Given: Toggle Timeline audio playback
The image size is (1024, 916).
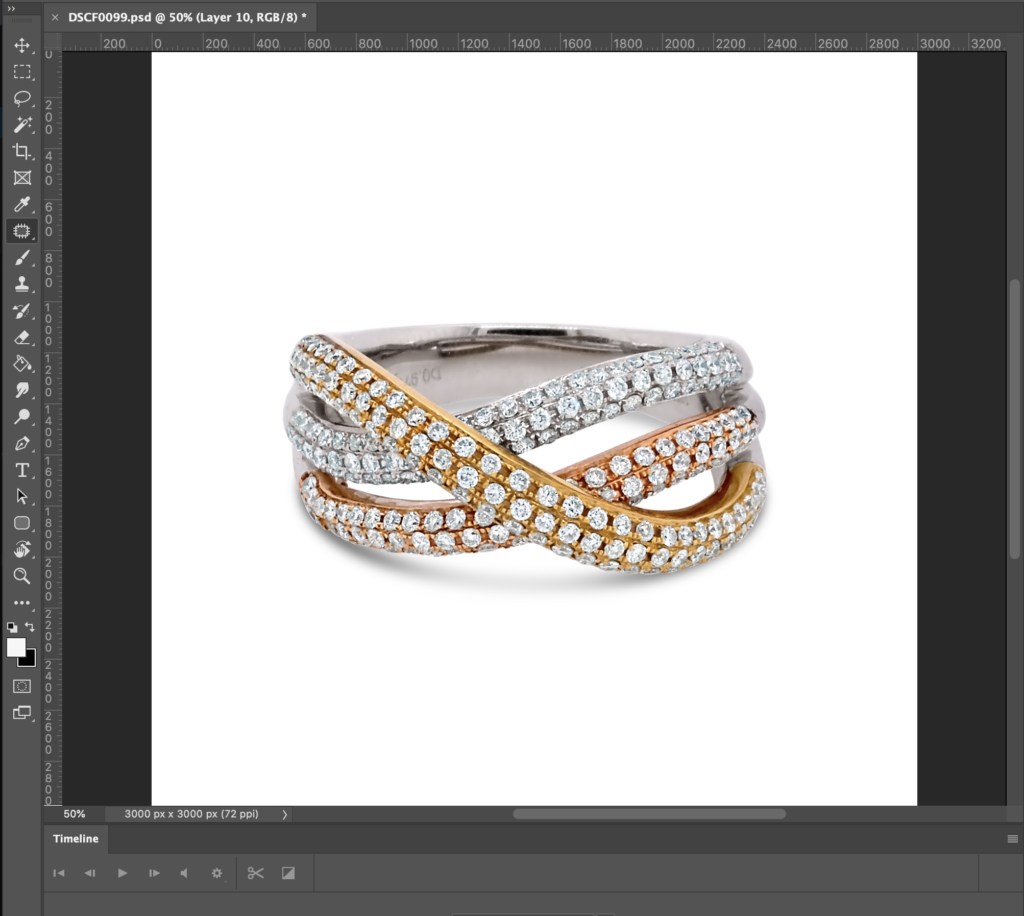Looking at the screenshot, I should (184, 873).
